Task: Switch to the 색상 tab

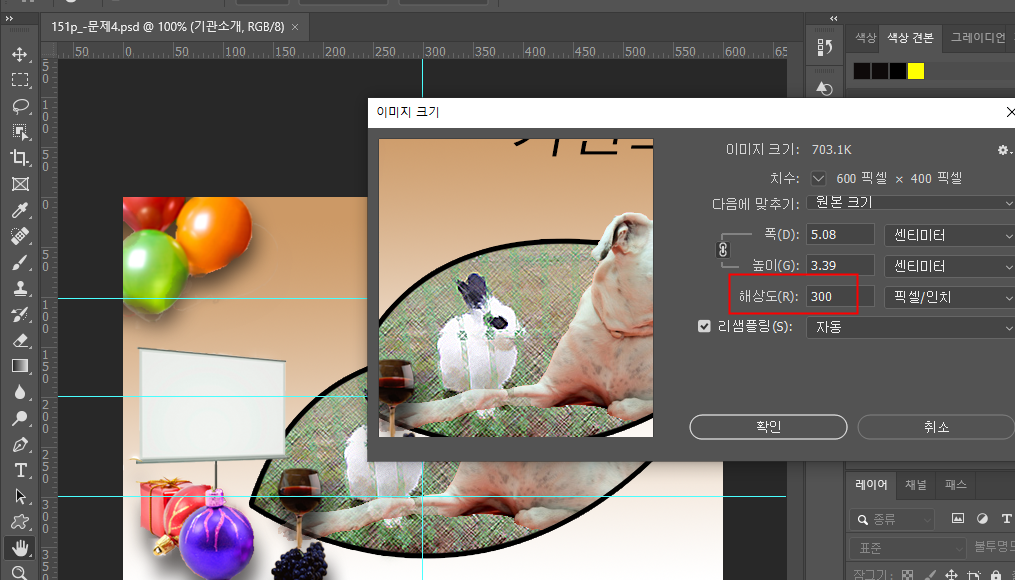Action: click(865, 38)
